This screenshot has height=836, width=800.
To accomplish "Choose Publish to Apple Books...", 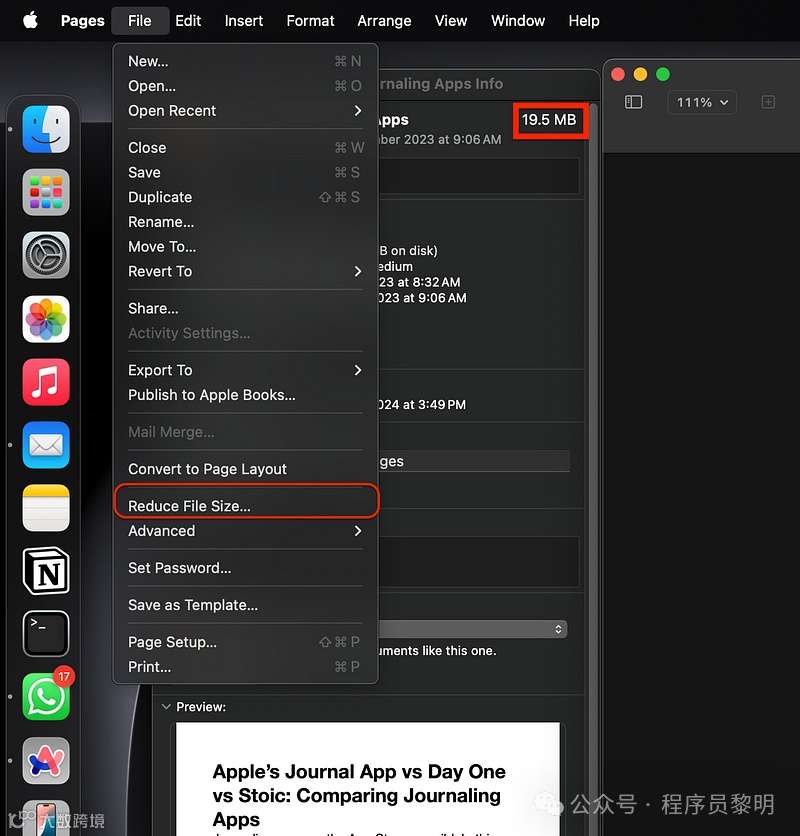I will coord(245,395).
